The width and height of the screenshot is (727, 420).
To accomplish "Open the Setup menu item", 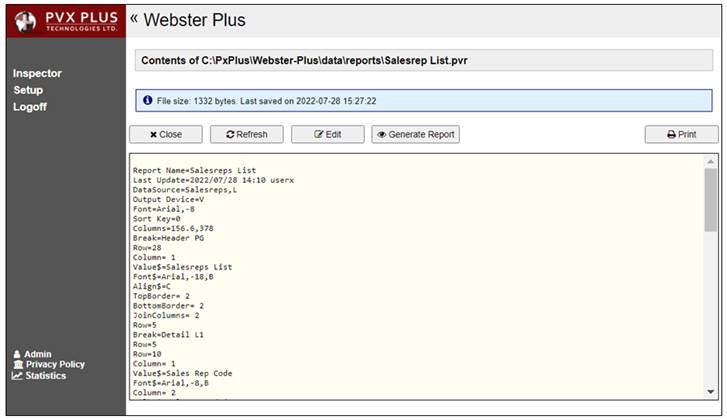I will click(x=28, y=90).
